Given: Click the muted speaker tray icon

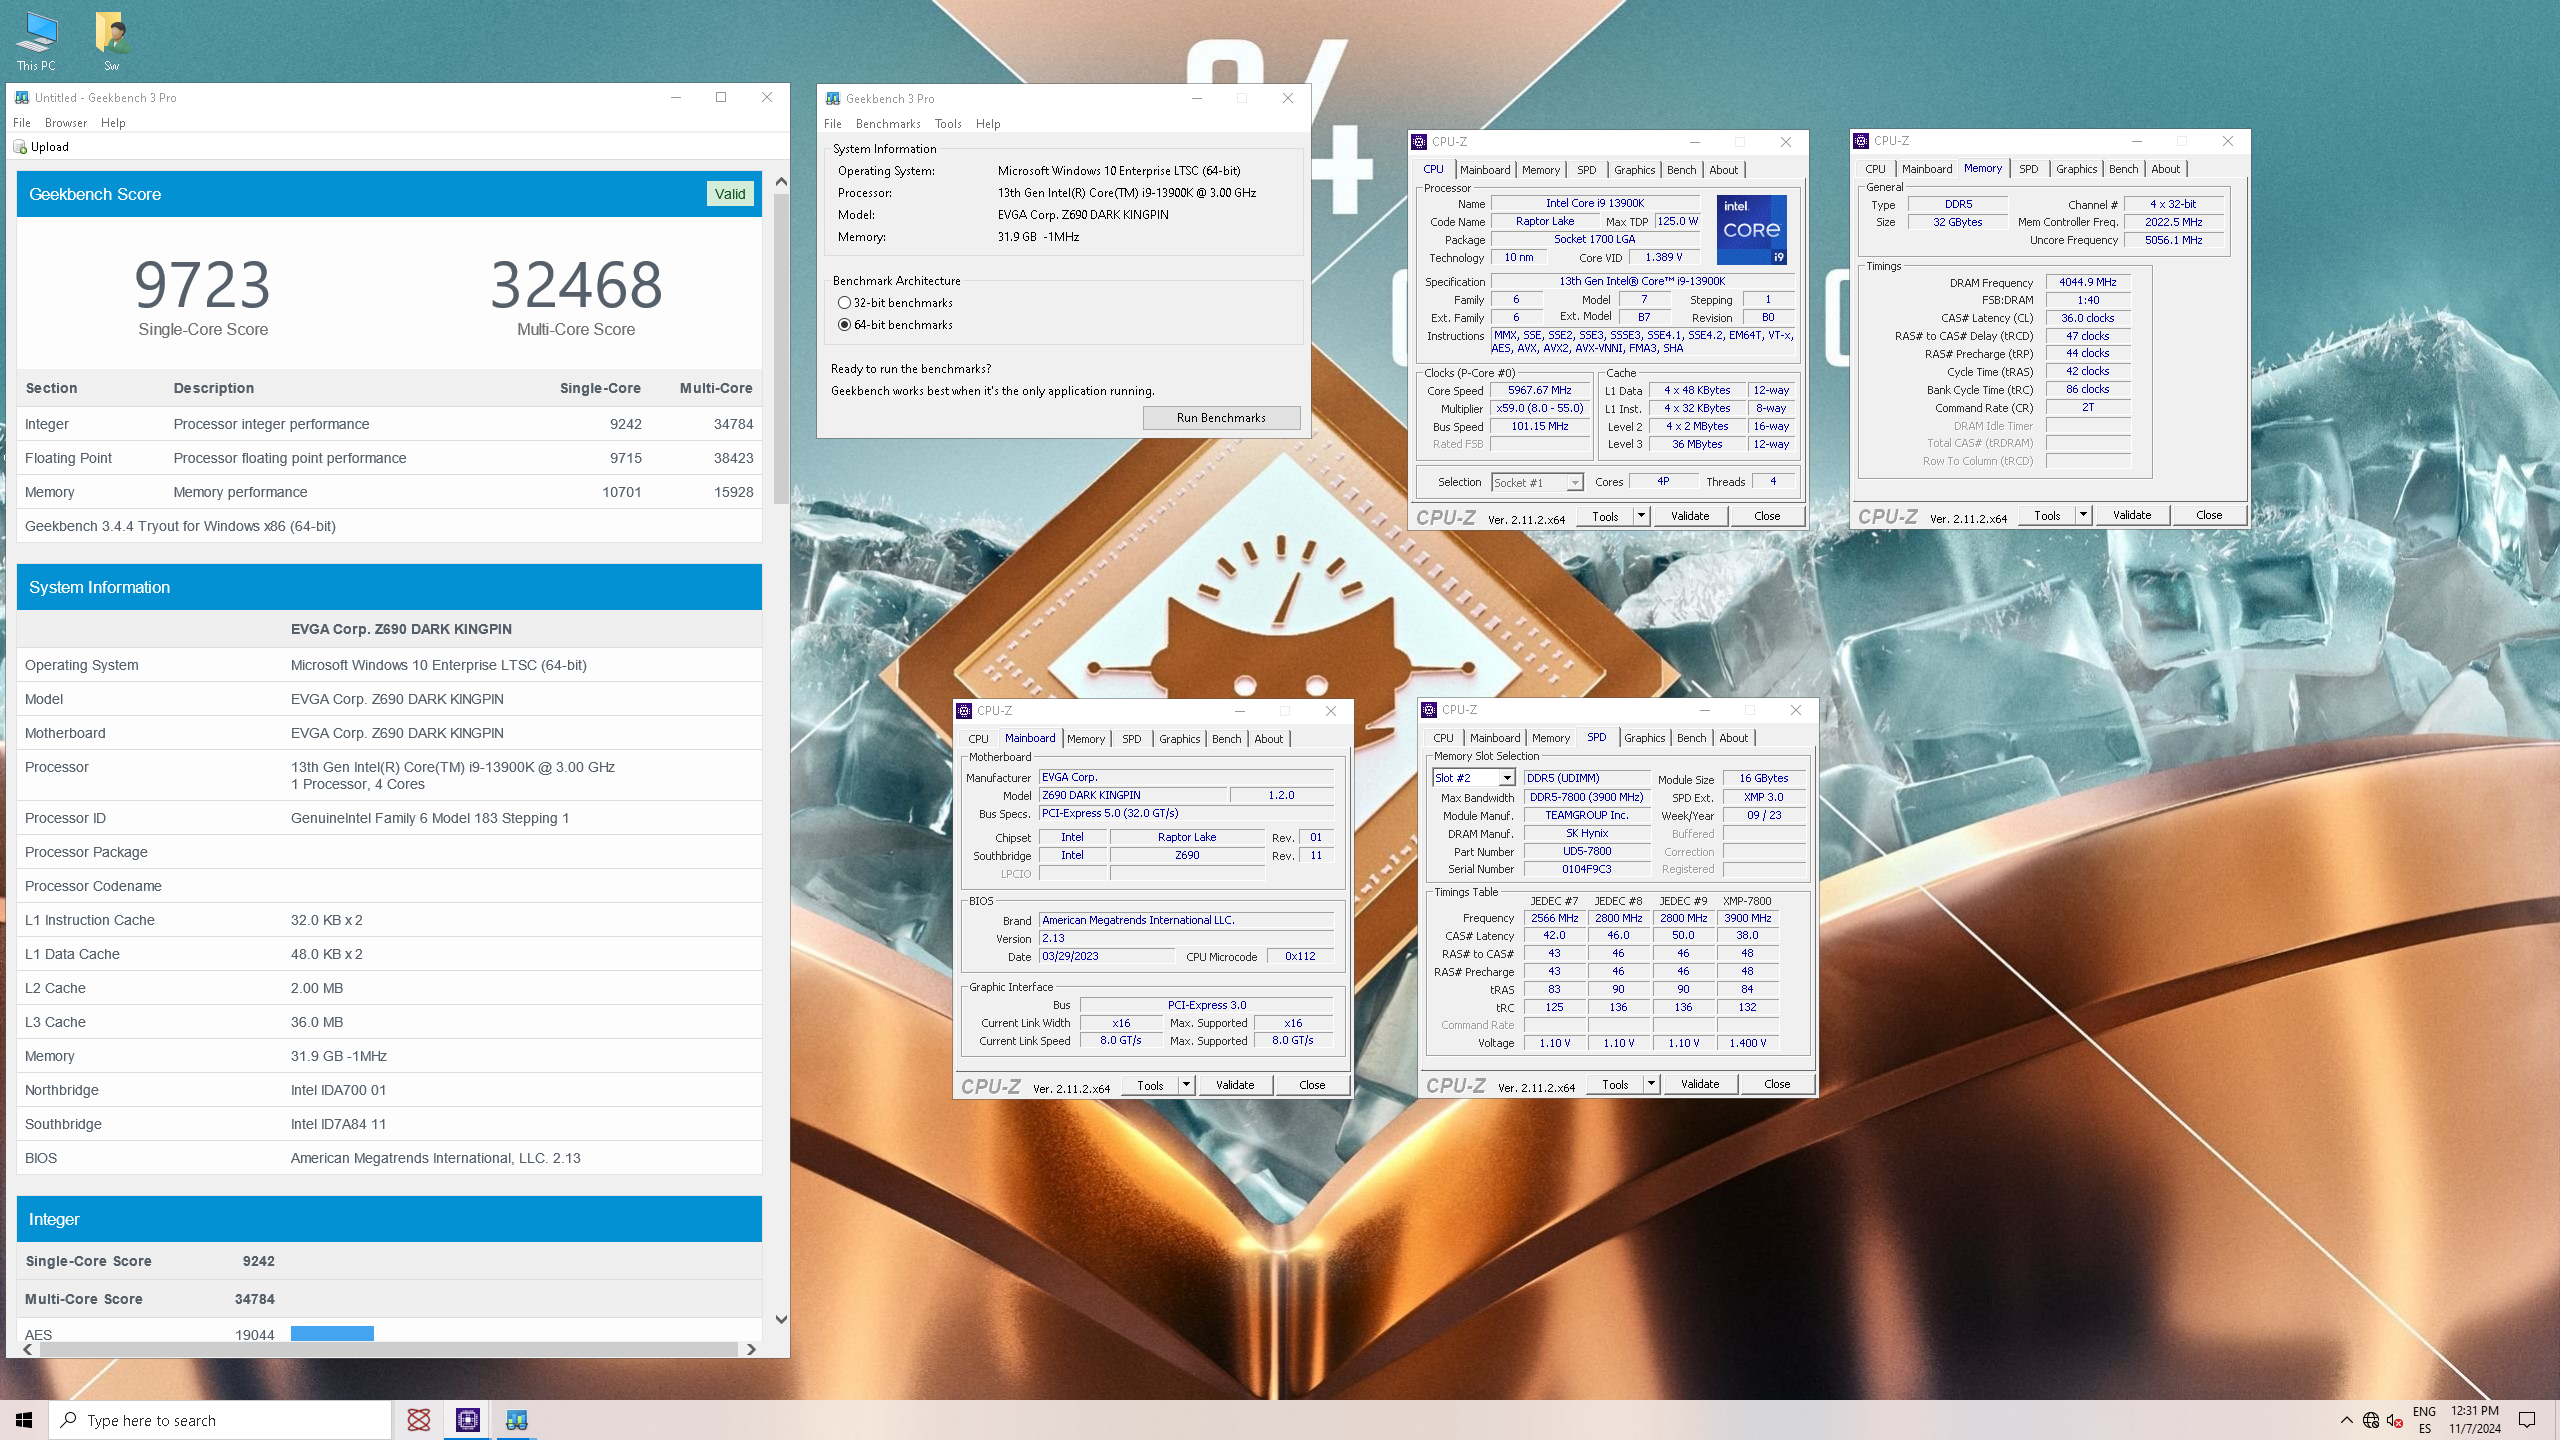Looking at the screenshot, I should point(2394,1420).
